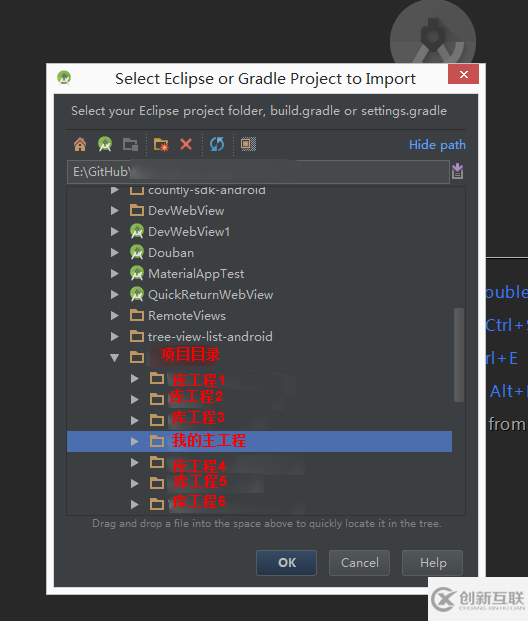Open the path history arrow beside the path field

click(x=457, y=171)
